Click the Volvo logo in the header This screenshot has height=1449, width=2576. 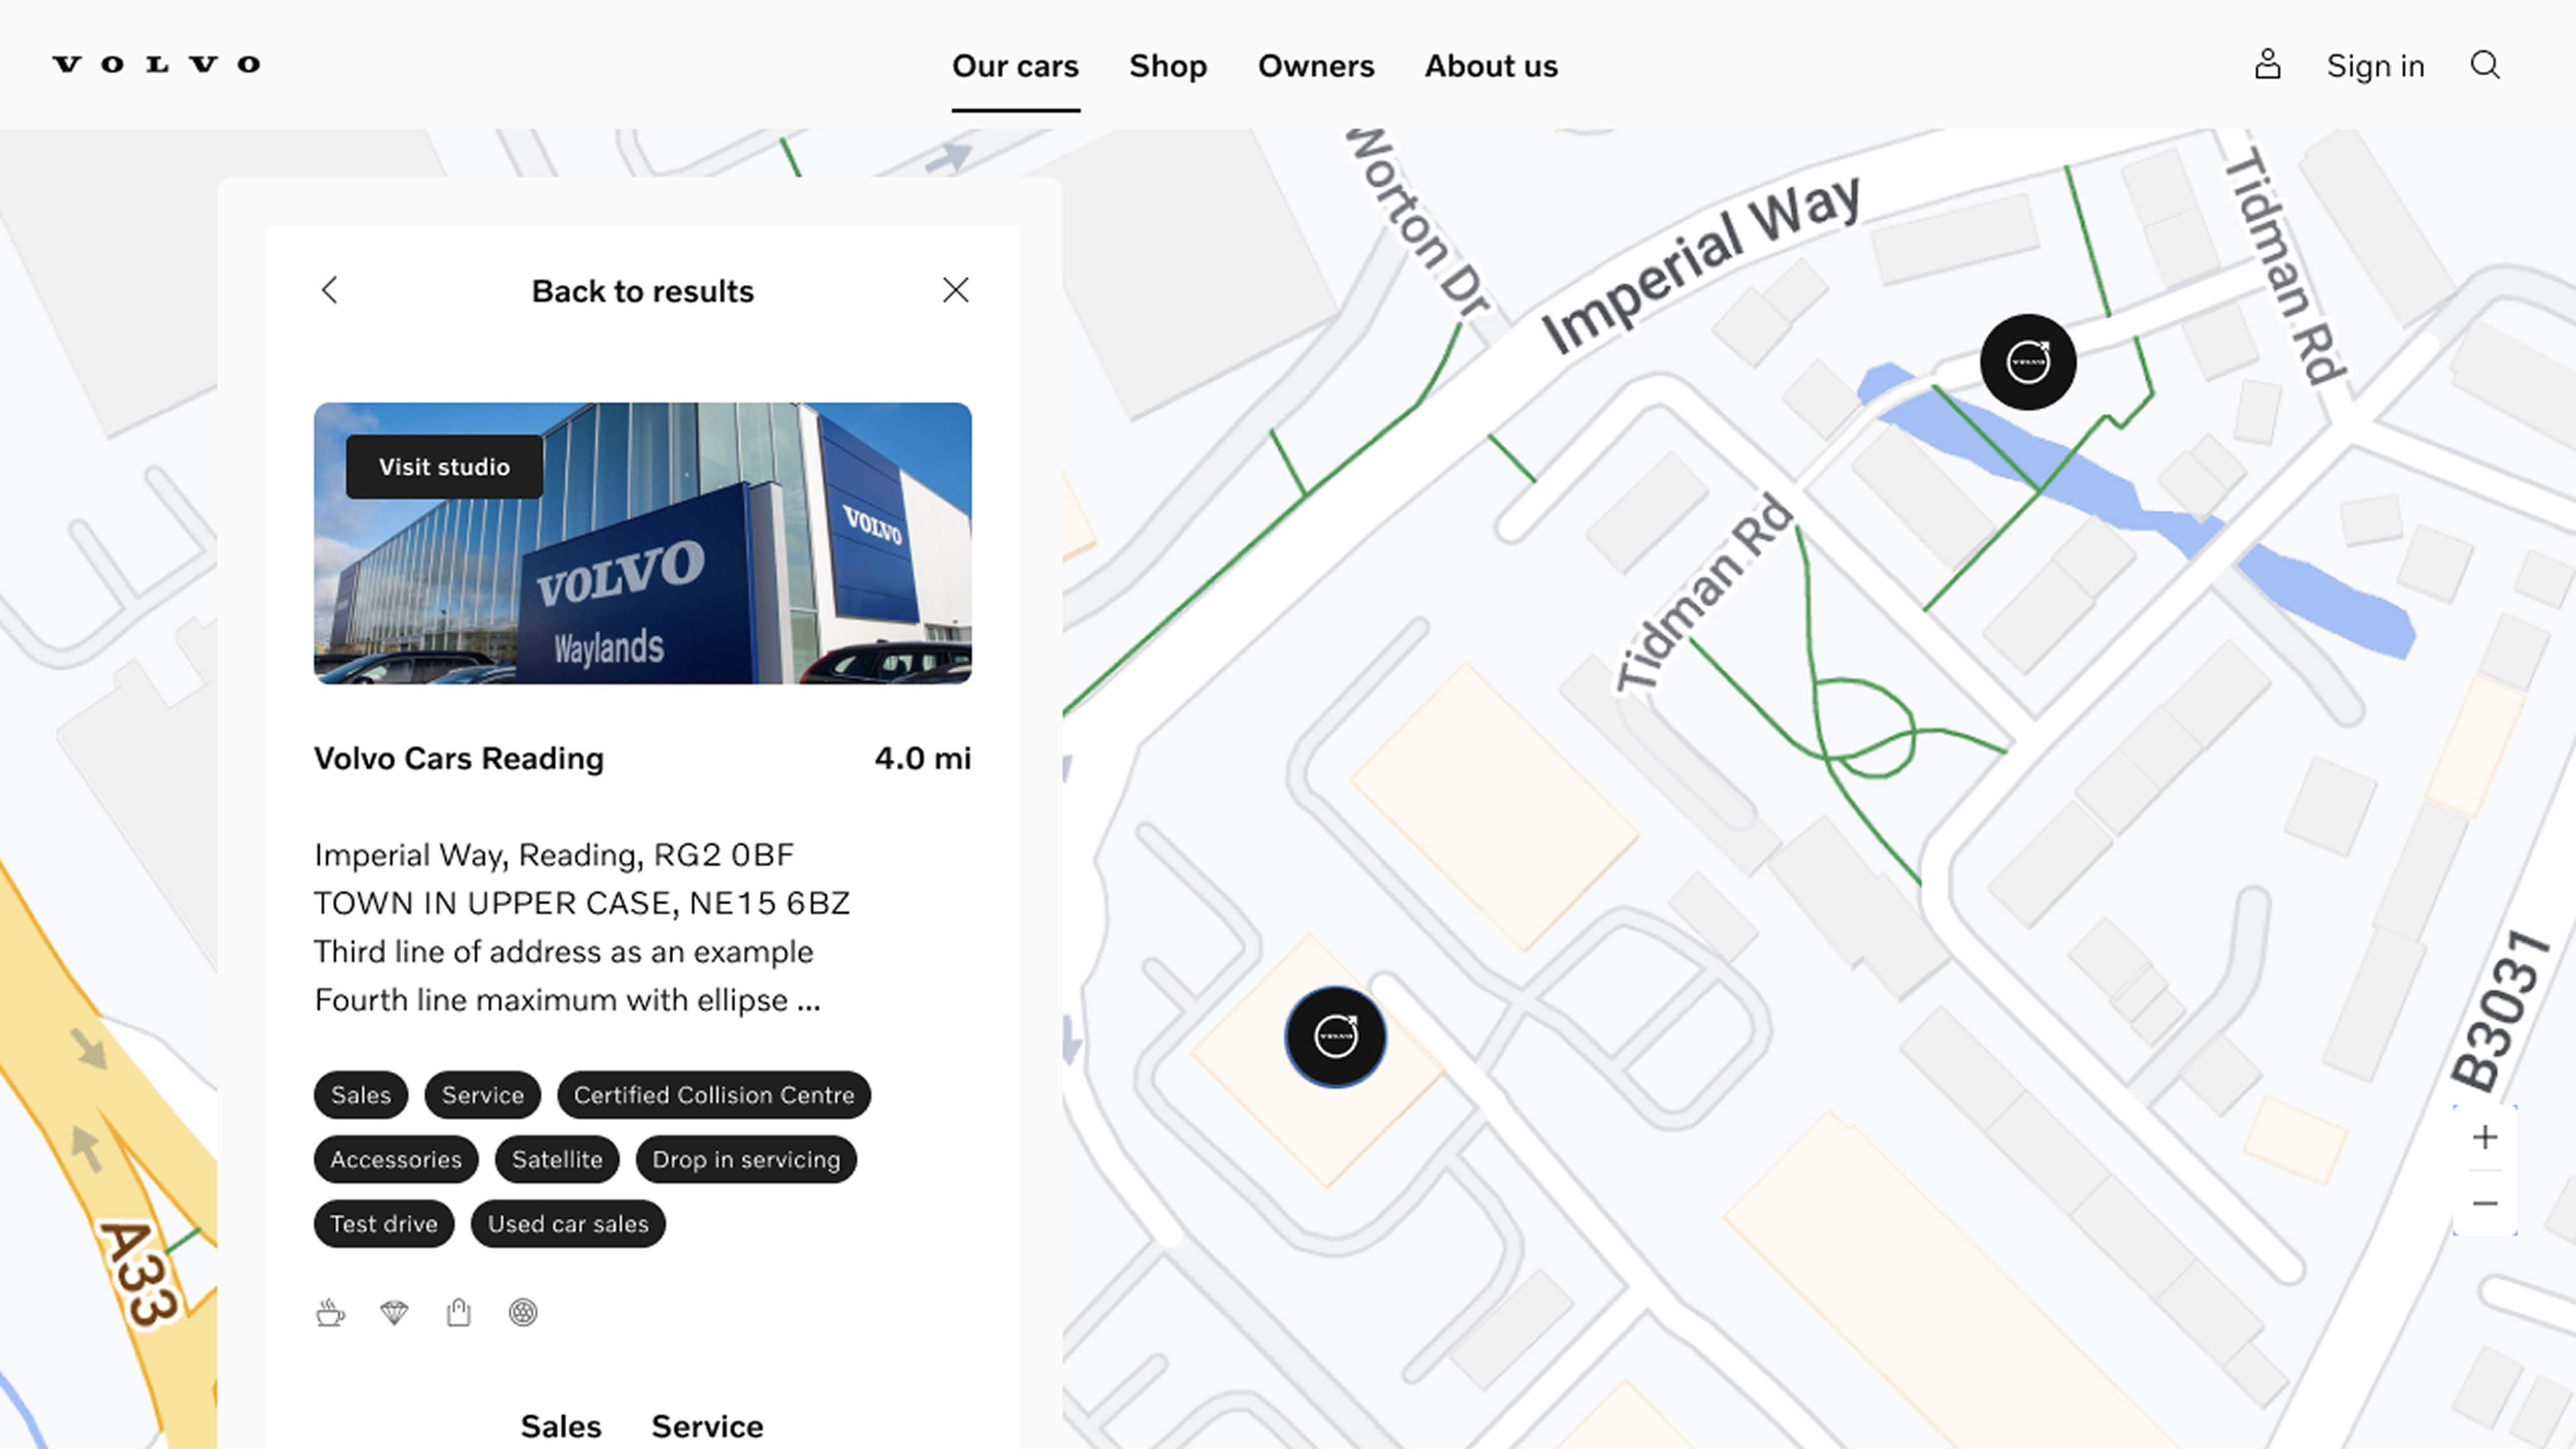[x=156, y=65]
